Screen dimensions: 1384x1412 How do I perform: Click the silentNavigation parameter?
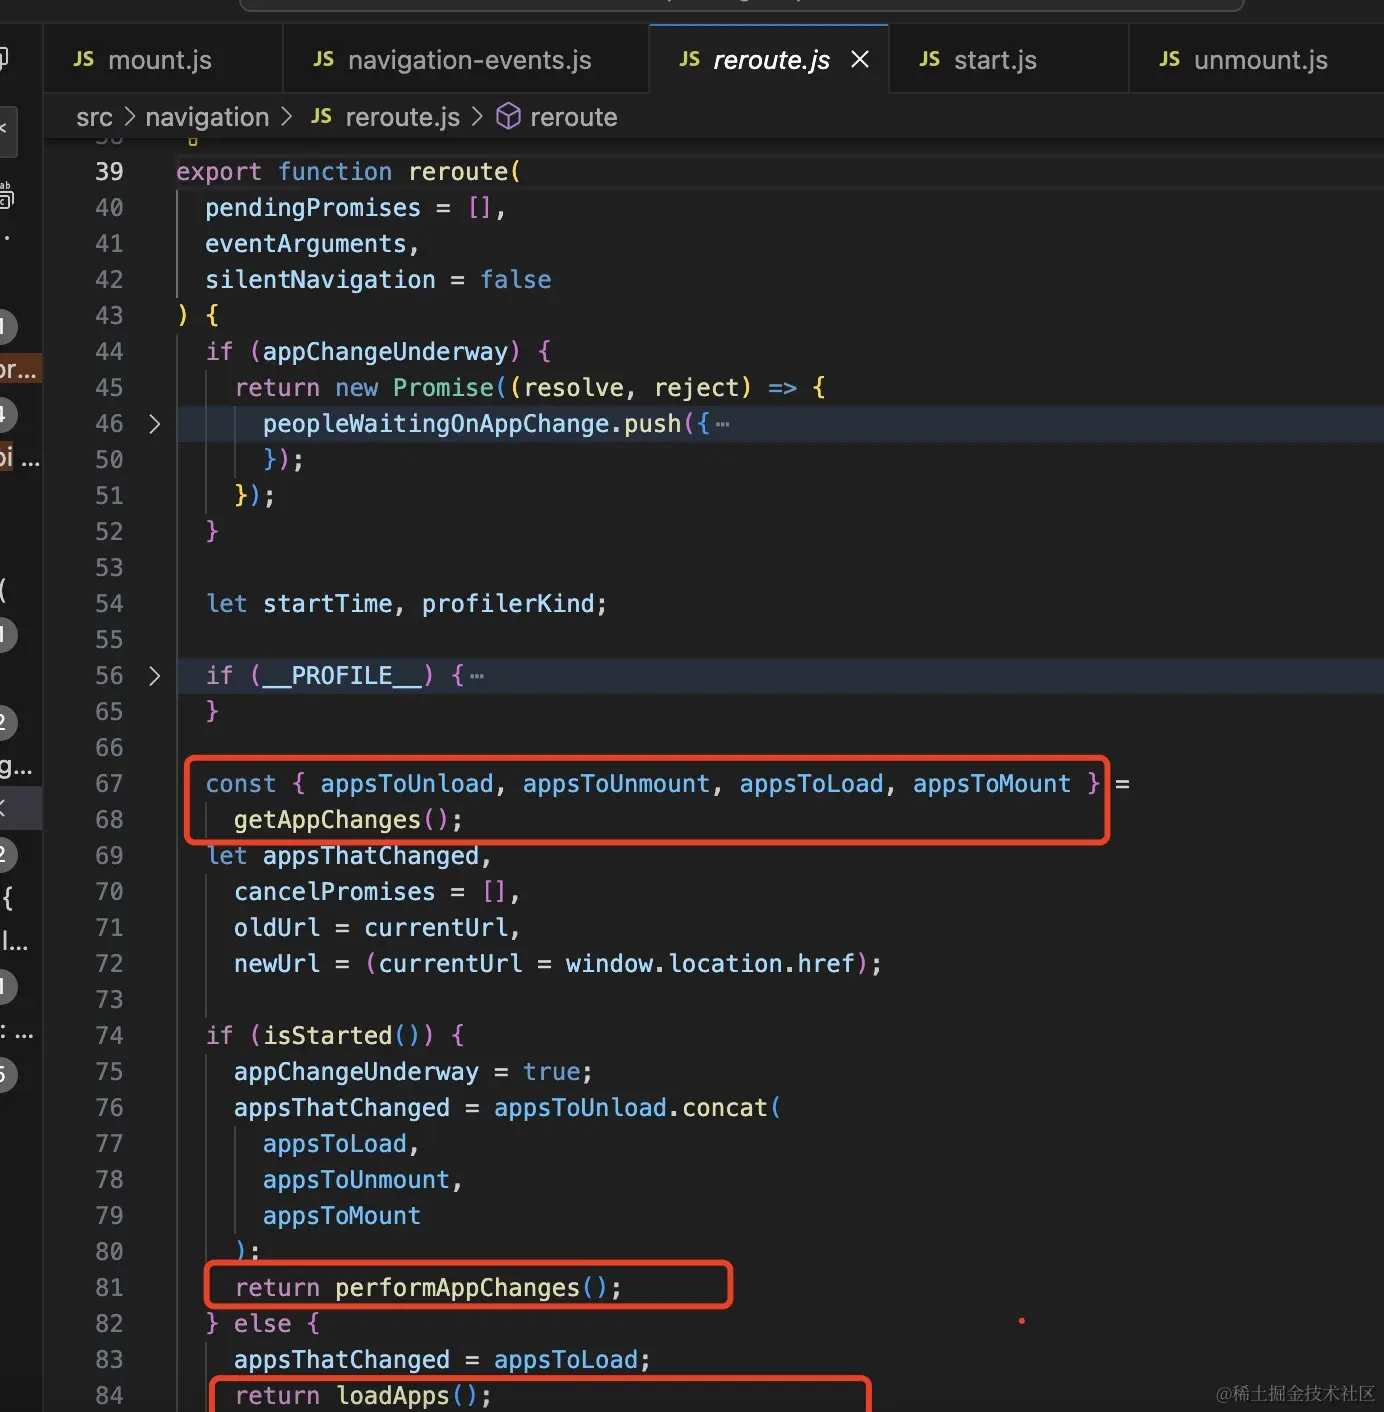tap(320, 280)
